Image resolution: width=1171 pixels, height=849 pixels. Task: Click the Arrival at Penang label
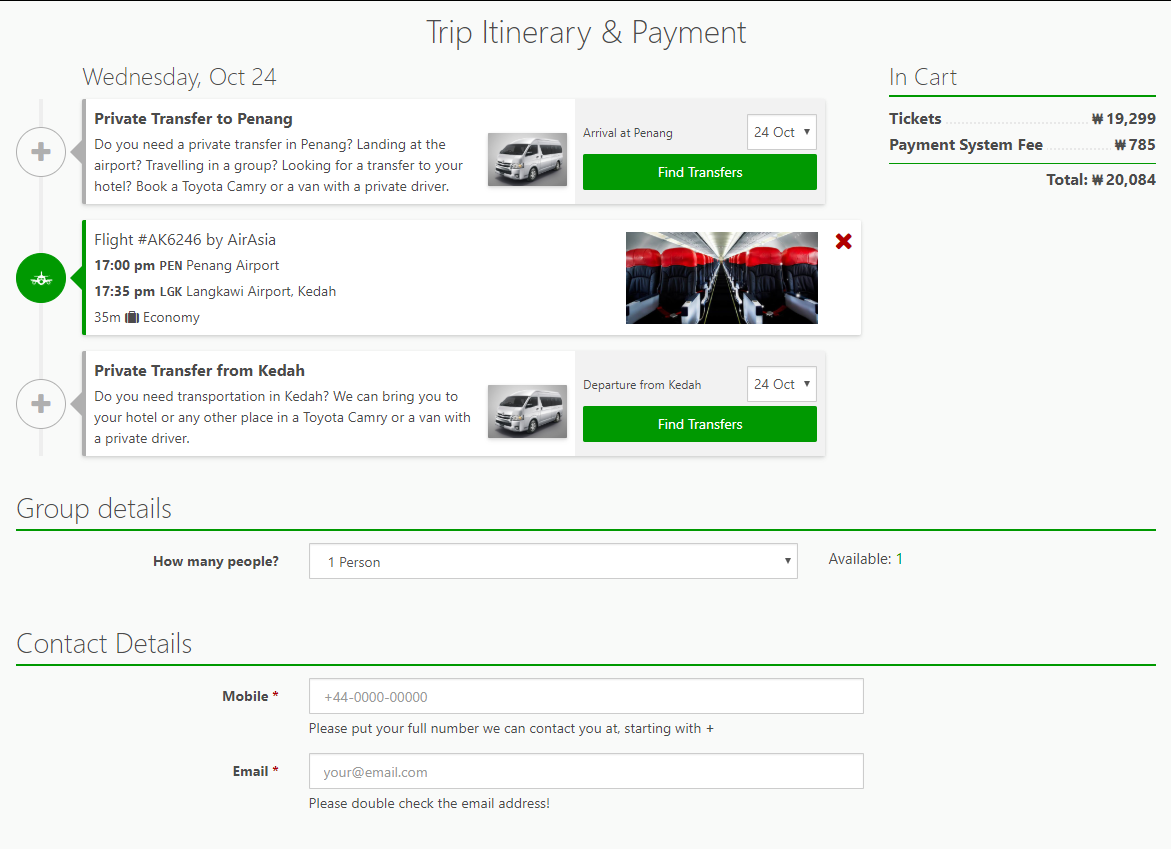click(x=628, y=133)
